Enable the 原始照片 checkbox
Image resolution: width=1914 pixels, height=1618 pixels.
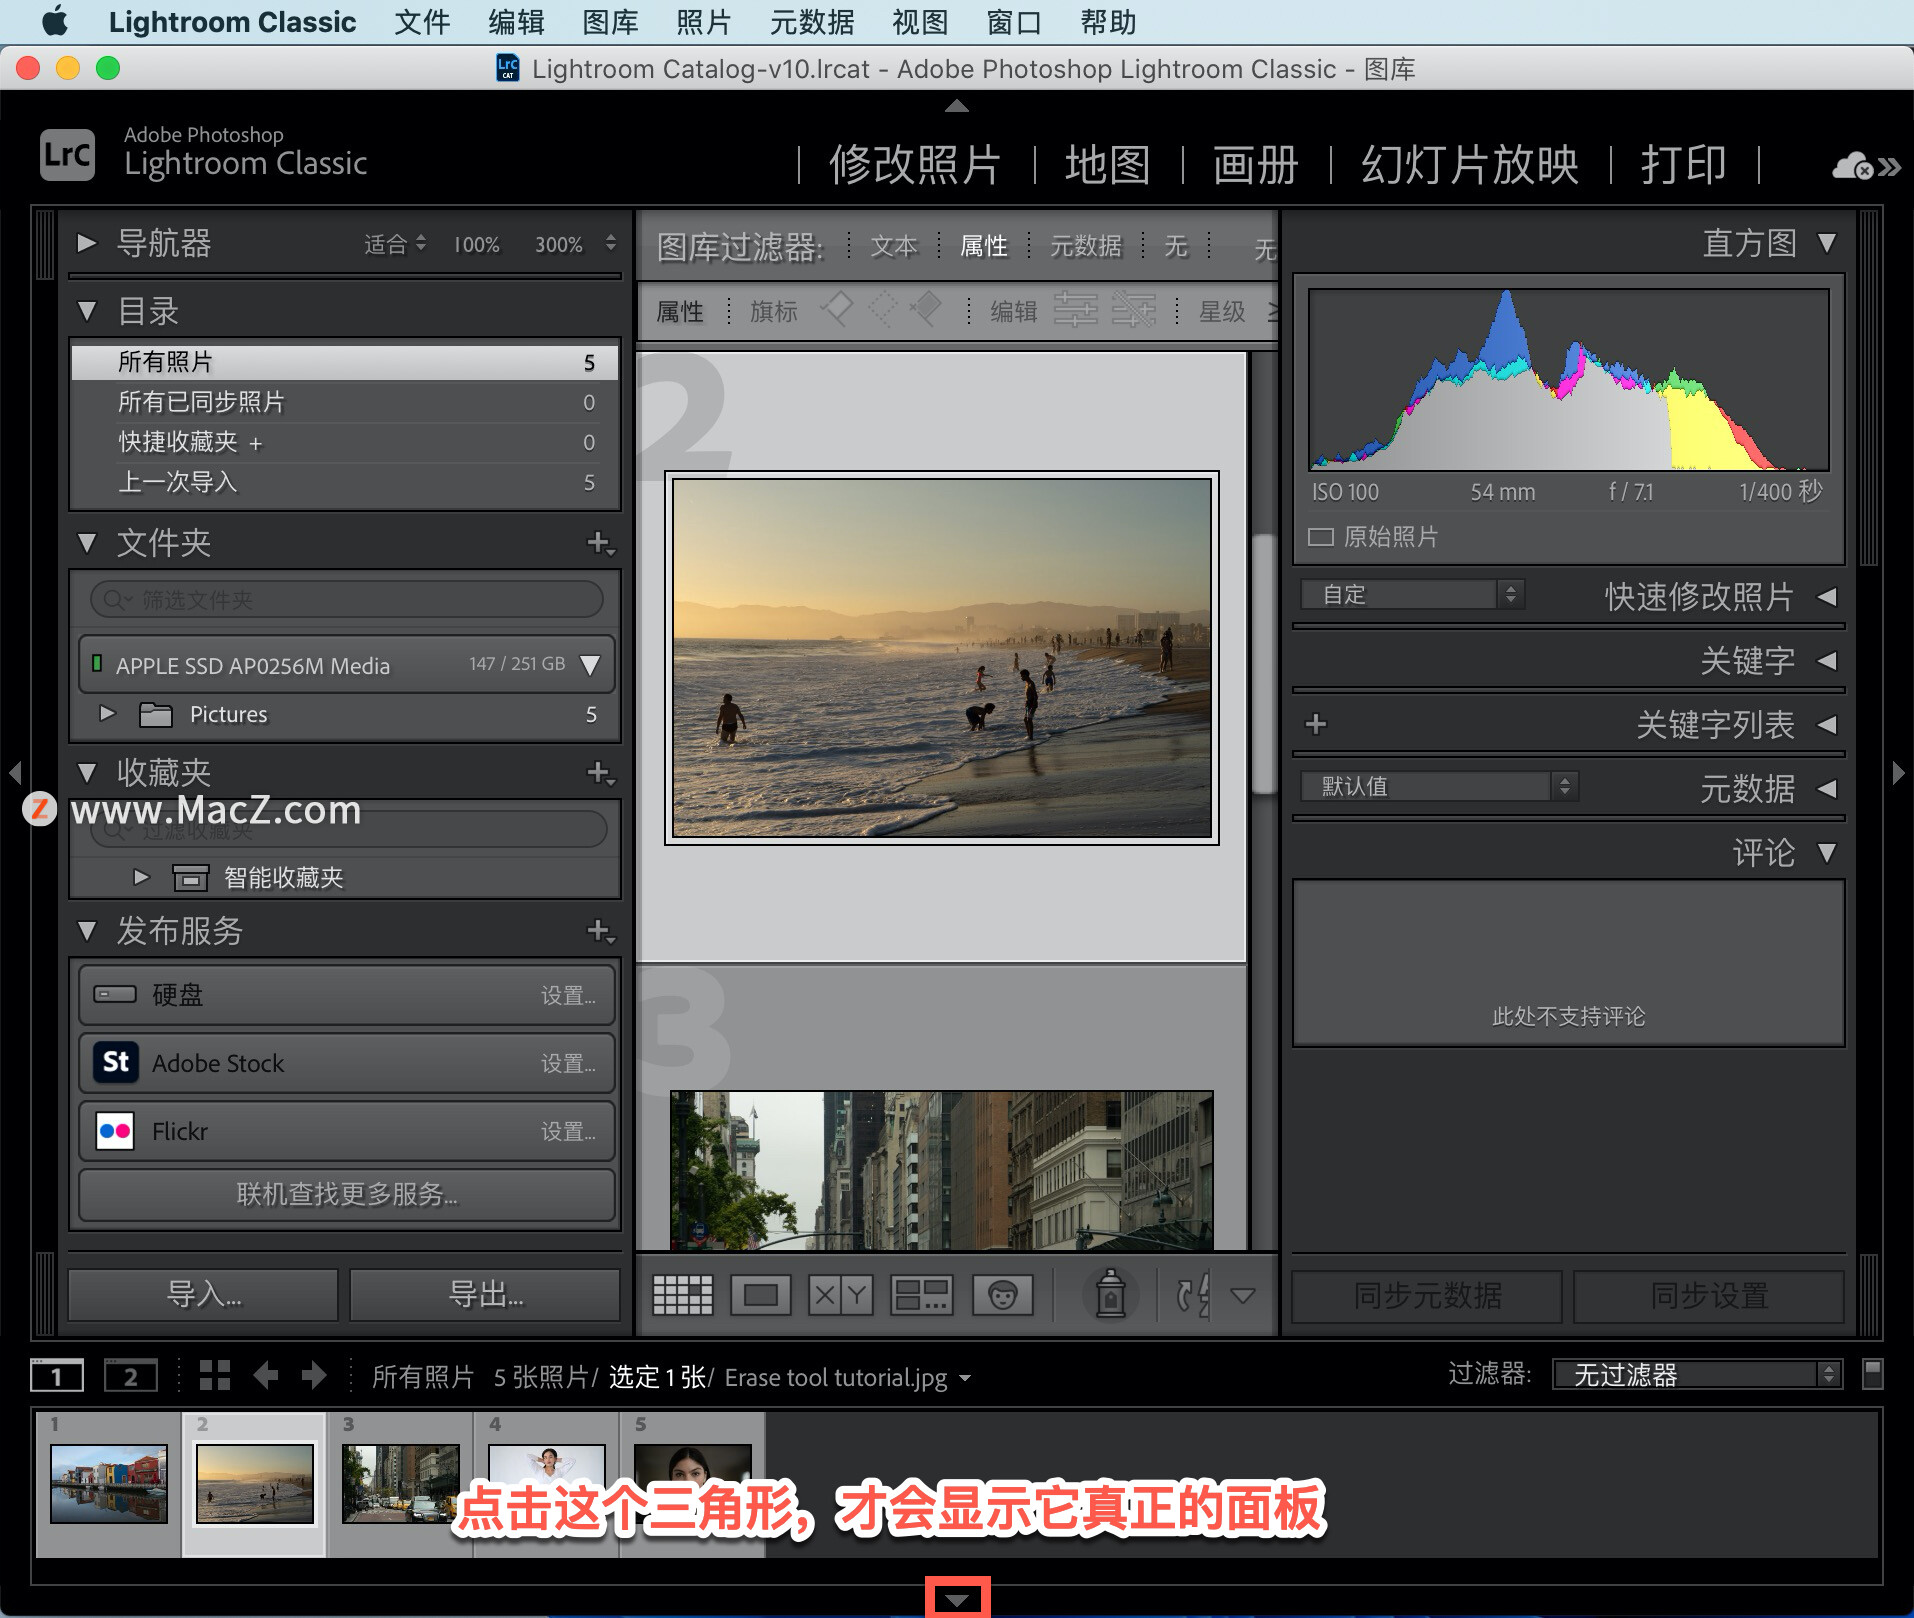pos(1321,537)
